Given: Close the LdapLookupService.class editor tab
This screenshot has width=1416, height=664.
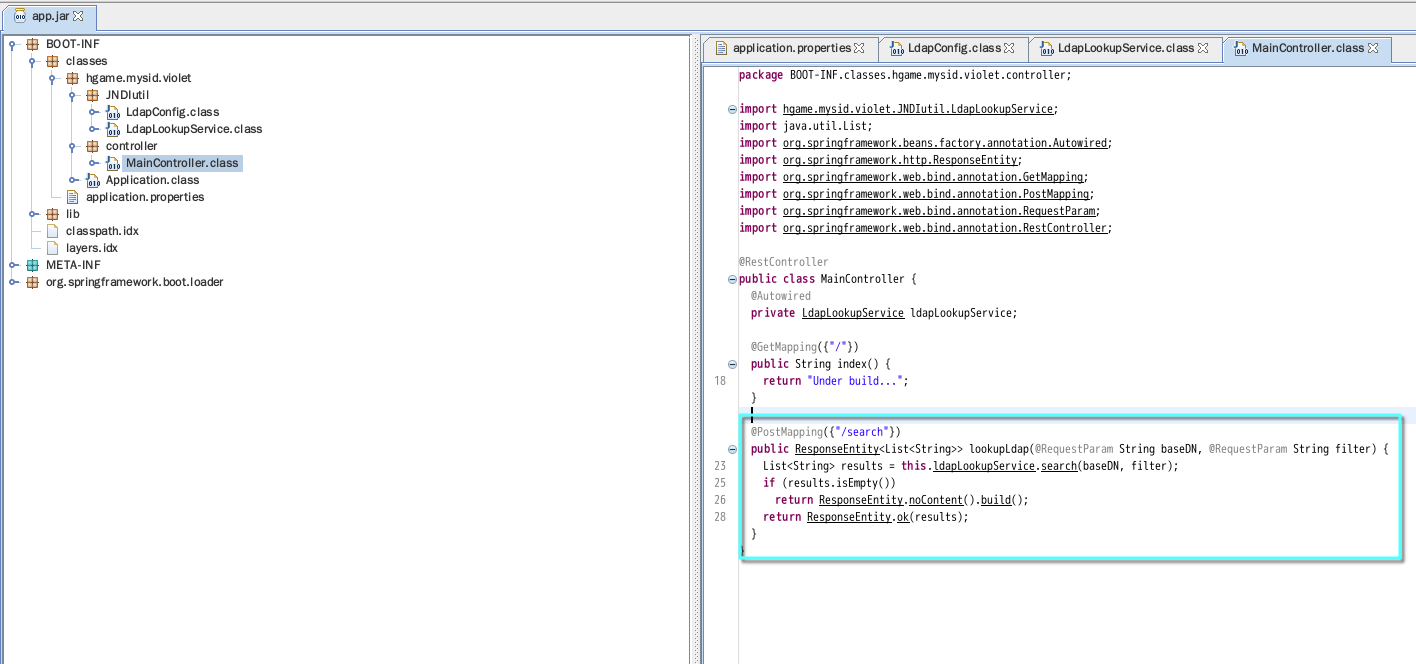Looking at the screenshot, I should 1203,48.
